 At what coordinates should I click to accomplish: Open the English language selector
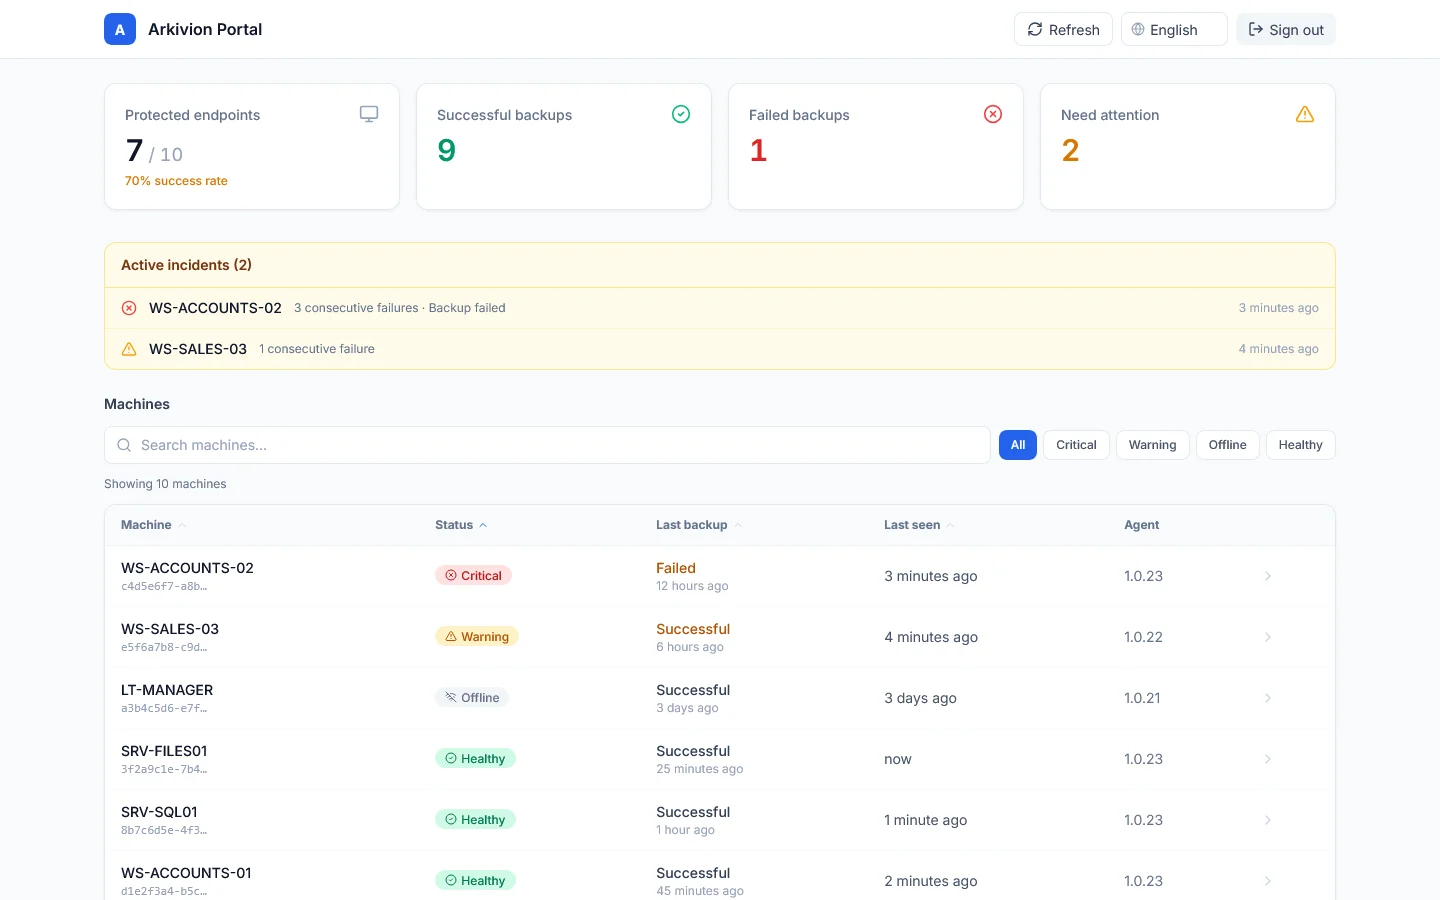point(1174,29)
